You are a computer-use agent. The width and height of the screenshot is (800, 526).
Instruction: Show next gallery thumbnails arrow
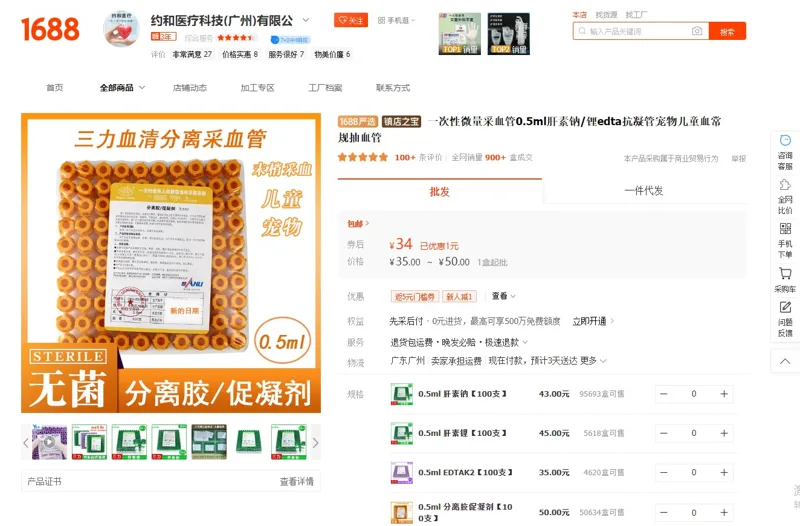pos(315,442)
